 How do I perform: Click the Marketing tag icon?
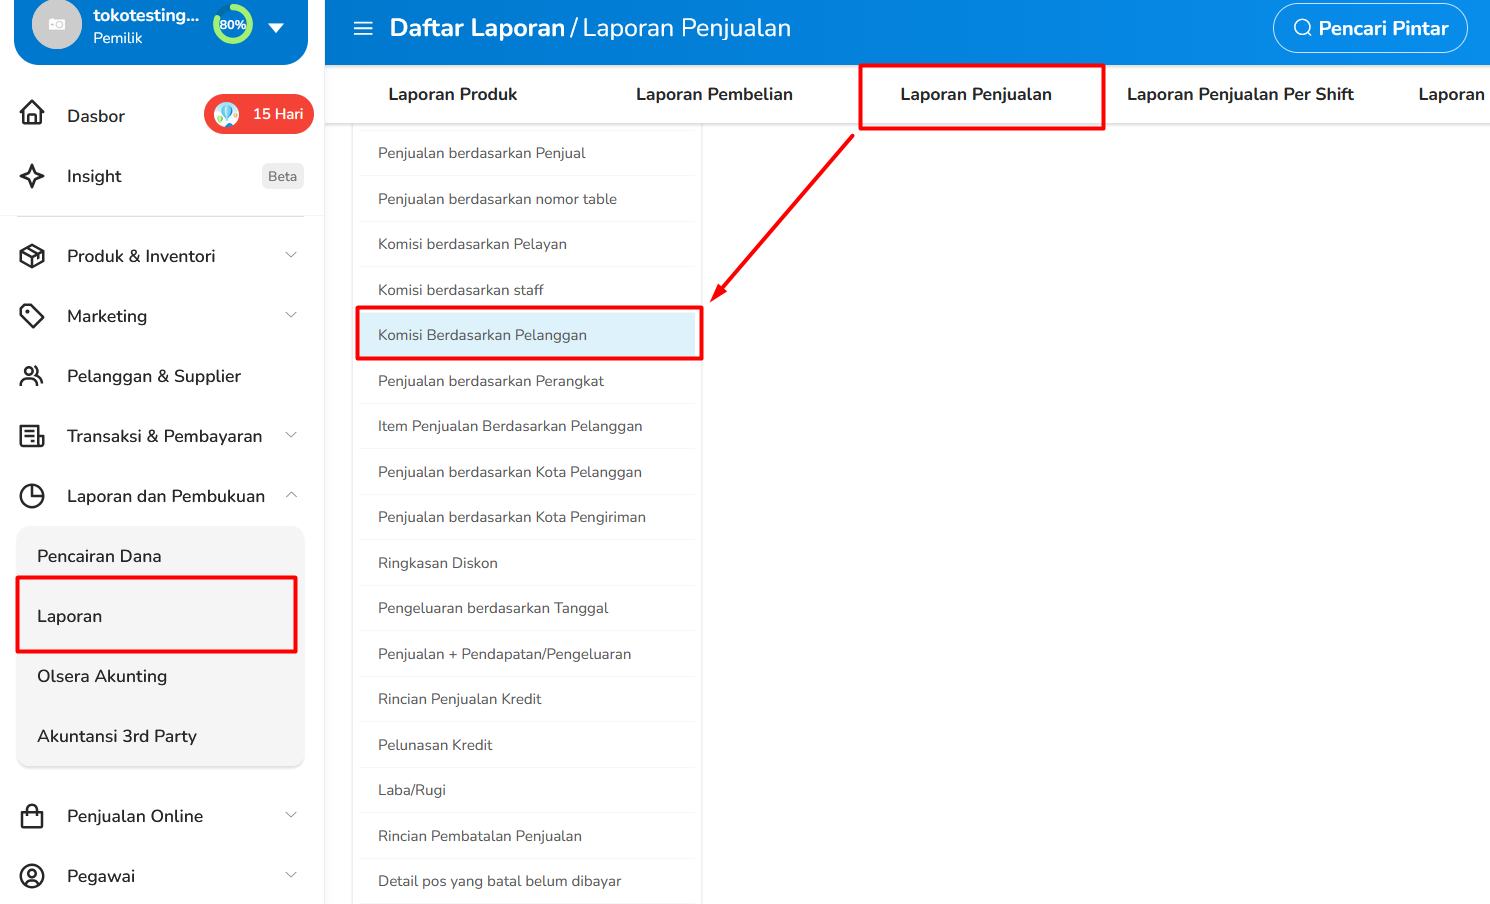pos(32,316)
